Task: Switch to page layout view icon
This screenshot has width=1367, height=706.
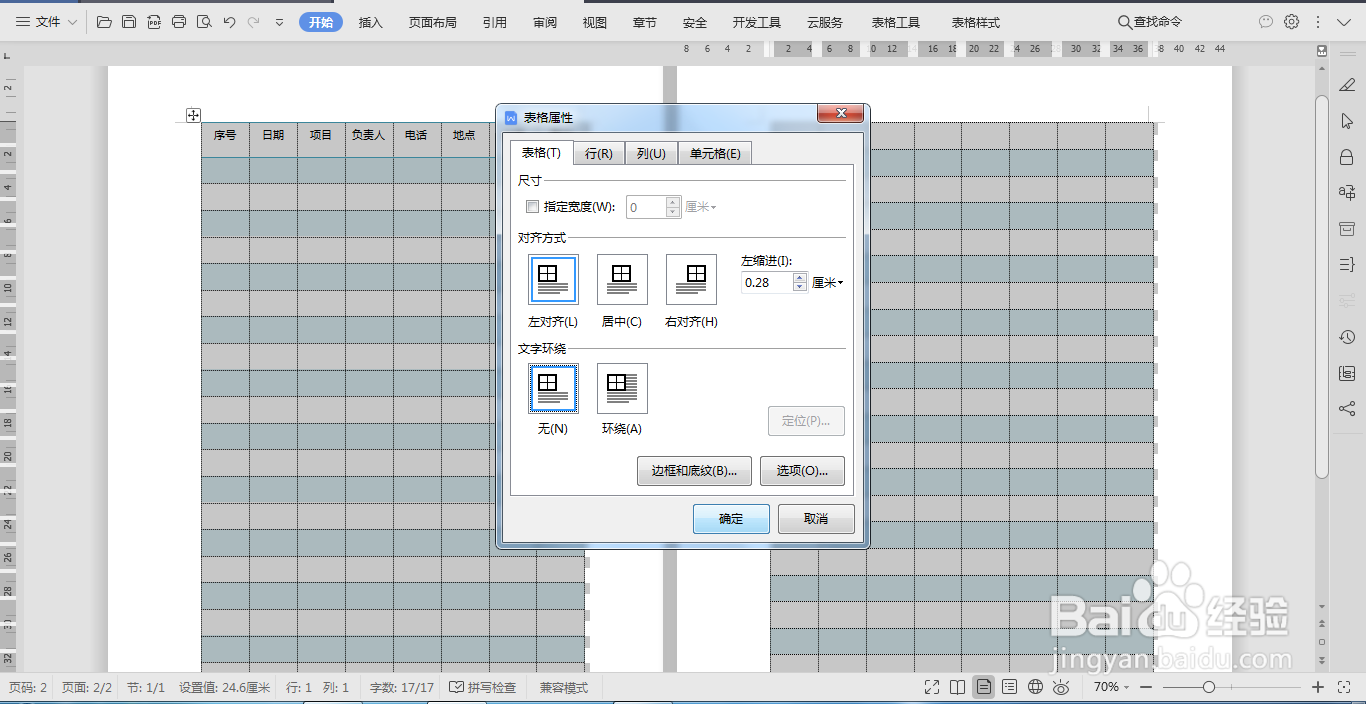Action: 985,687
